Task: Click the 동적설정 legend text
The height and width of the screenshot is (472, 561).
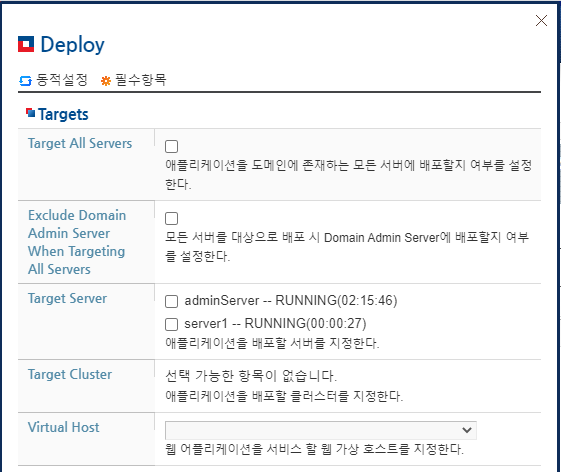Action: pyautogui.click(x=62, y=80)
